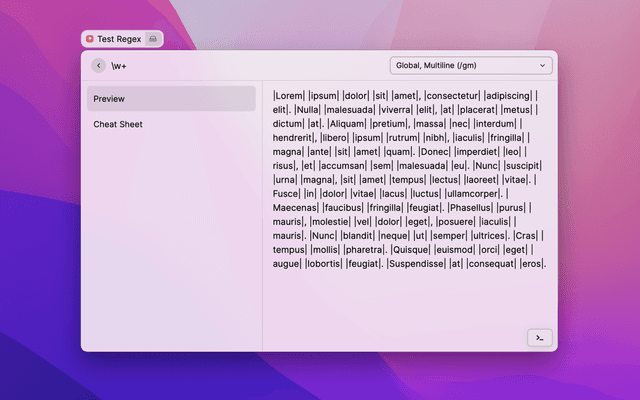The image size is (640, 400).
Task: Click the matched word "Maecenas"
Action: tap(297, 208)
